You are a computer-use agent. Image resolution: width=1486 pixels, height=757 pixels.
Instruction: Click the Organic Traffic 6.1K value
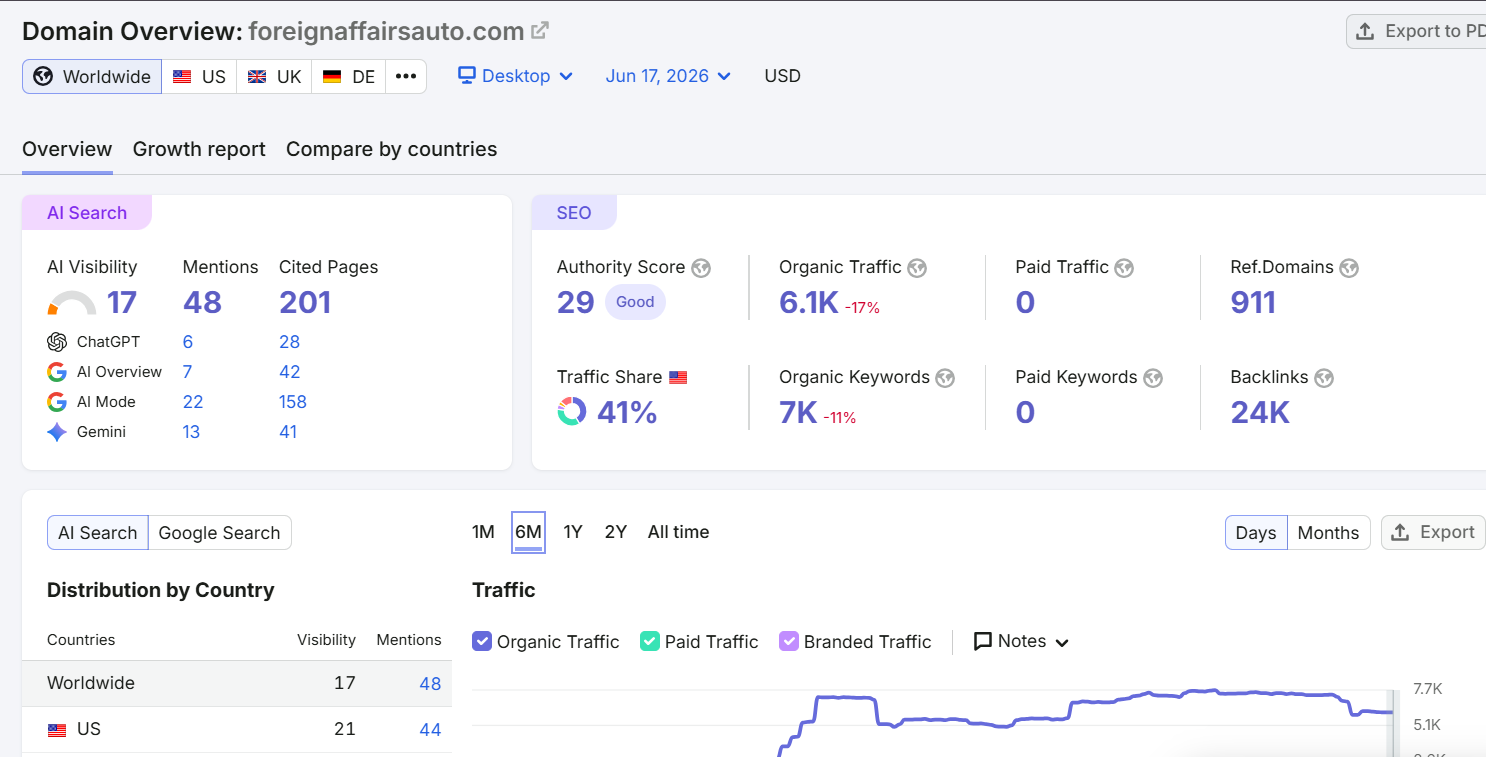[x=809, y=303]
